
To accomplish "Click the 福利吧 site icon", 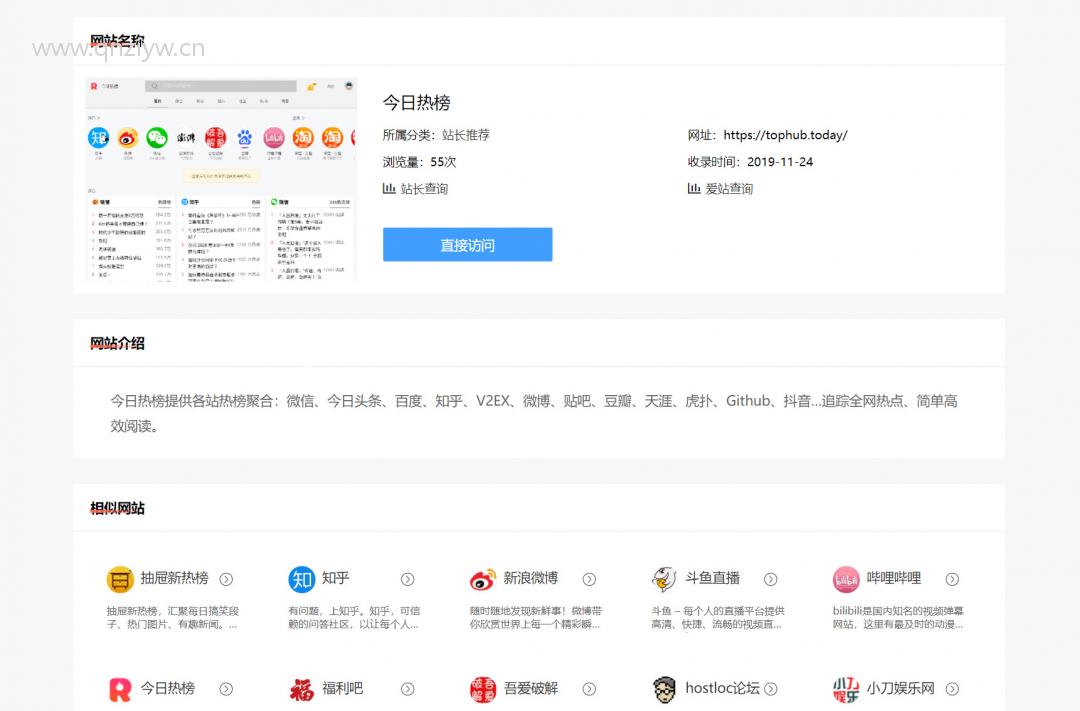I will click(302, 689).
